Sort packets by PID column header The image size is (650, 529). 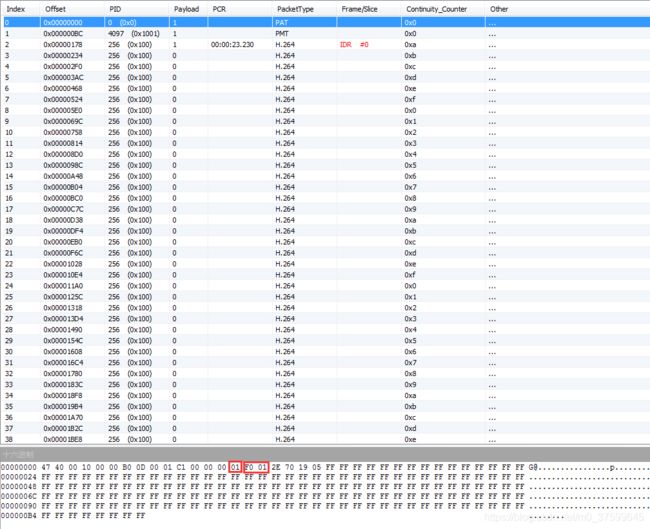115,9
